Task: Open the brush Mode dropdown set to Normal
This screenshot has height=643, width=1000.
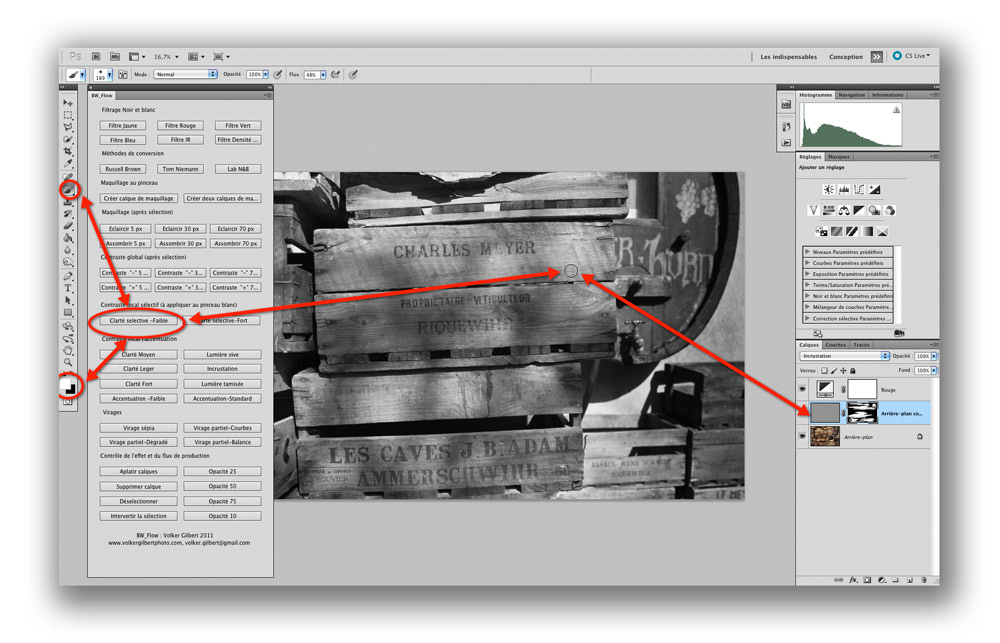Action: (x=185, y=75)
